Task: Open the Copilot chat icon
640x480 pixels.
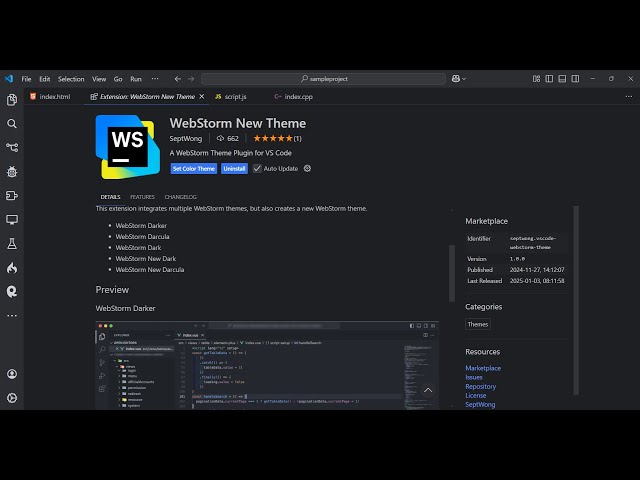Action: pyautogui.click(x=456, y=78)
